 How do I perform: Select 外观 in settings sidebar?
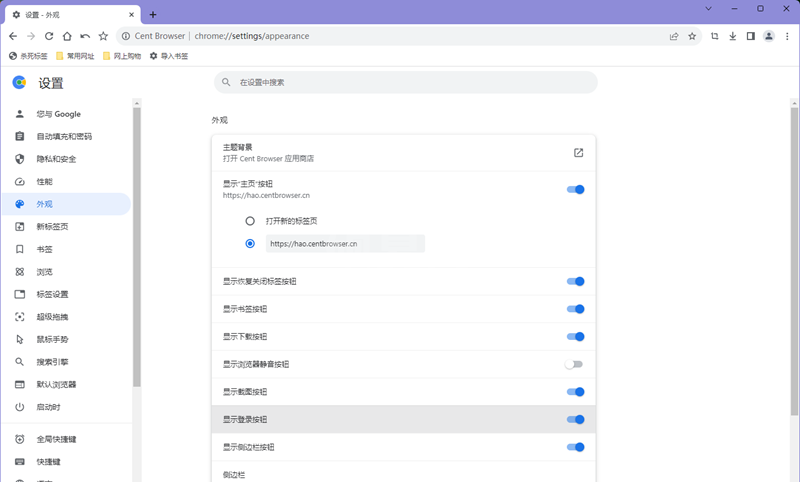pos(66,204)
